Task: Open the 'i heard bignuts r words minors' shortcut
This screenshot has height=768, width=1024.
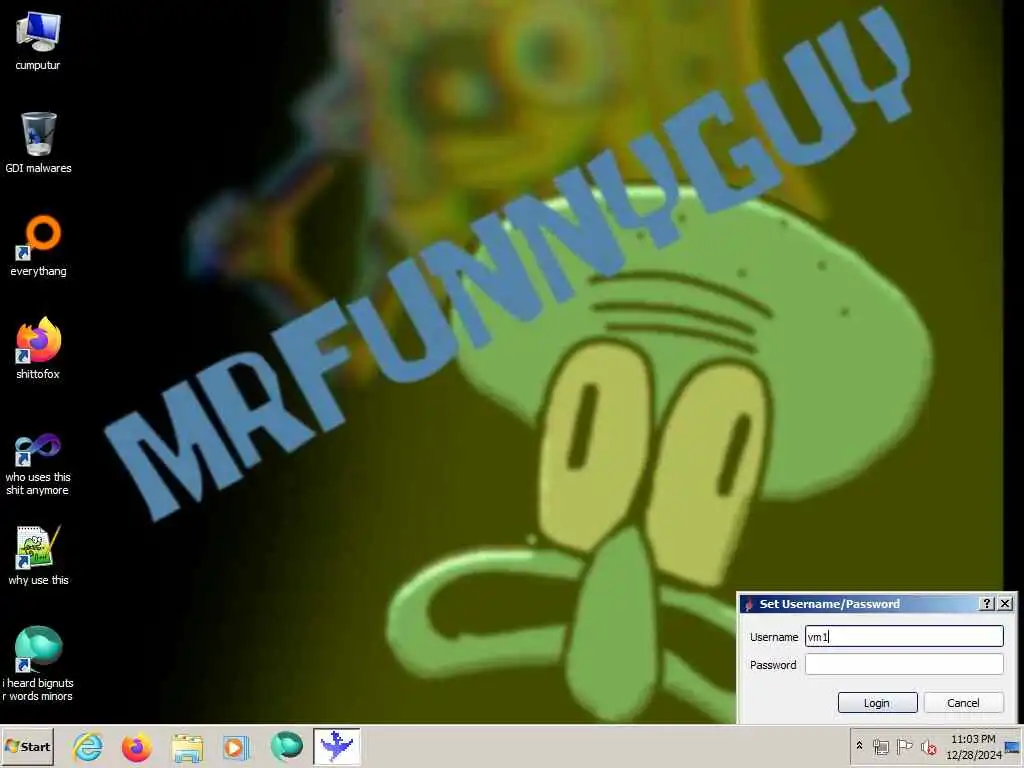Action: point(38,664)
